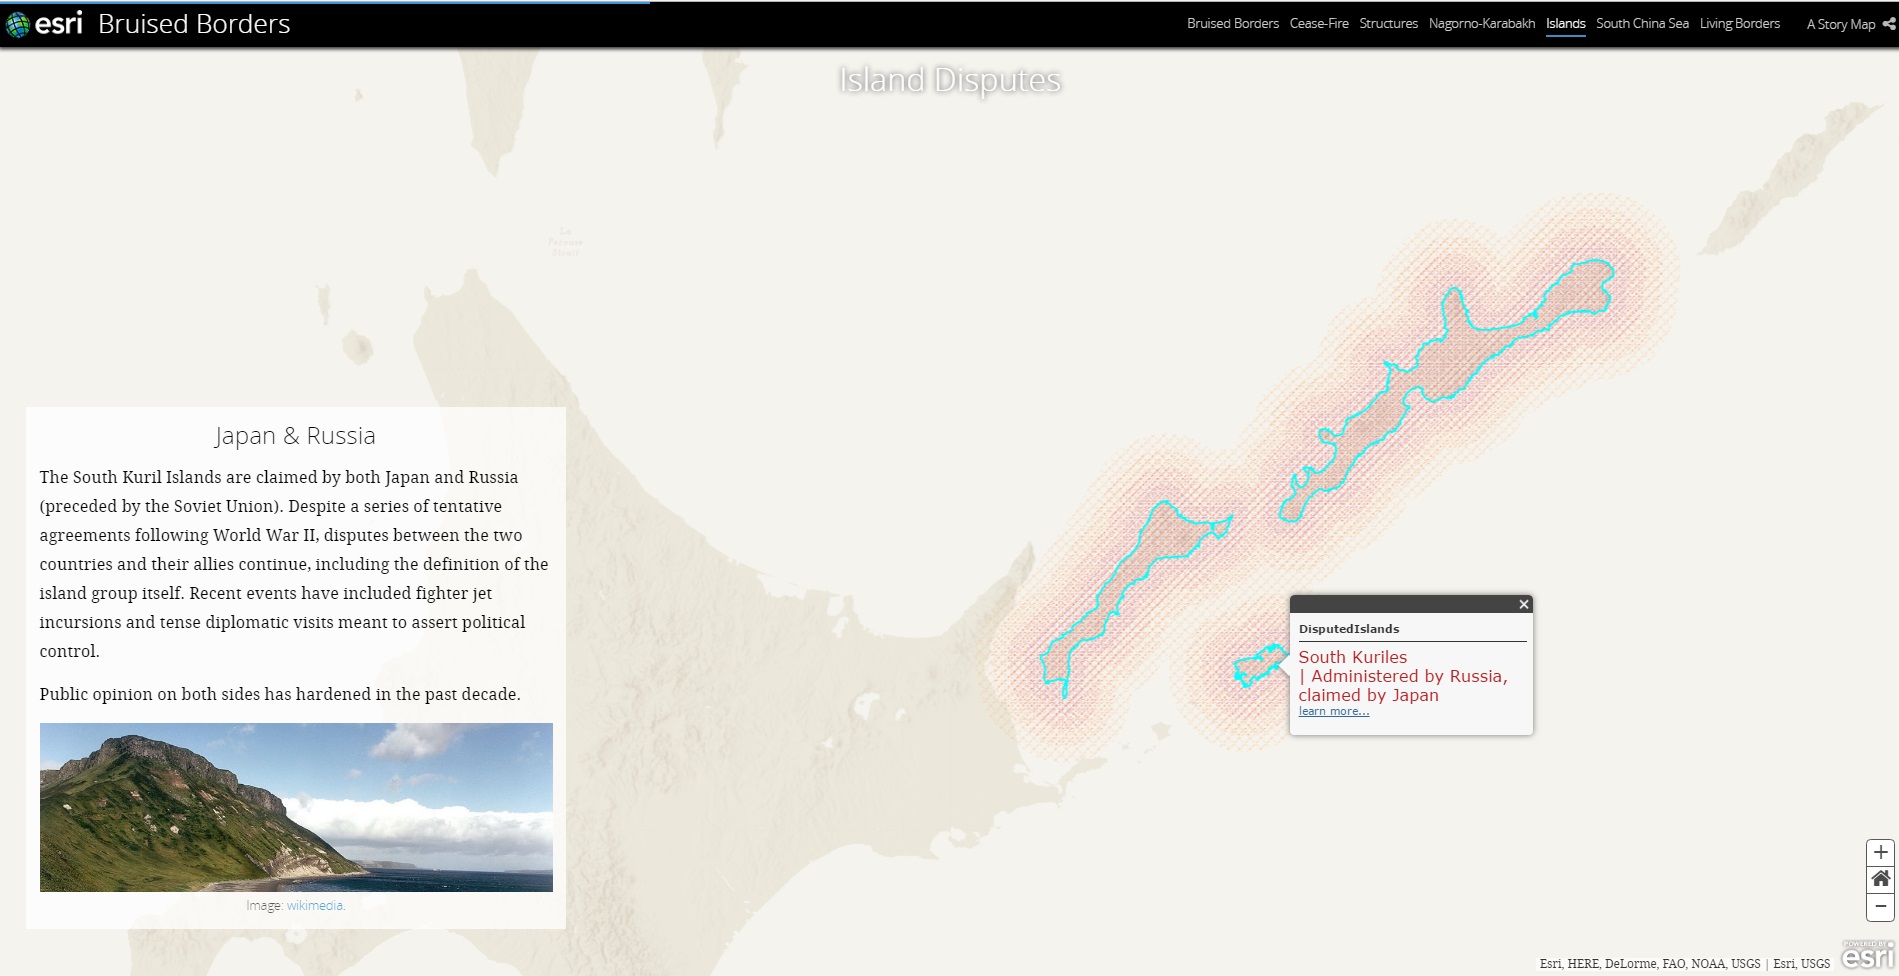The image size is (1899, 976).
Task: Zoom in on the map
Action: (1880, 852)
